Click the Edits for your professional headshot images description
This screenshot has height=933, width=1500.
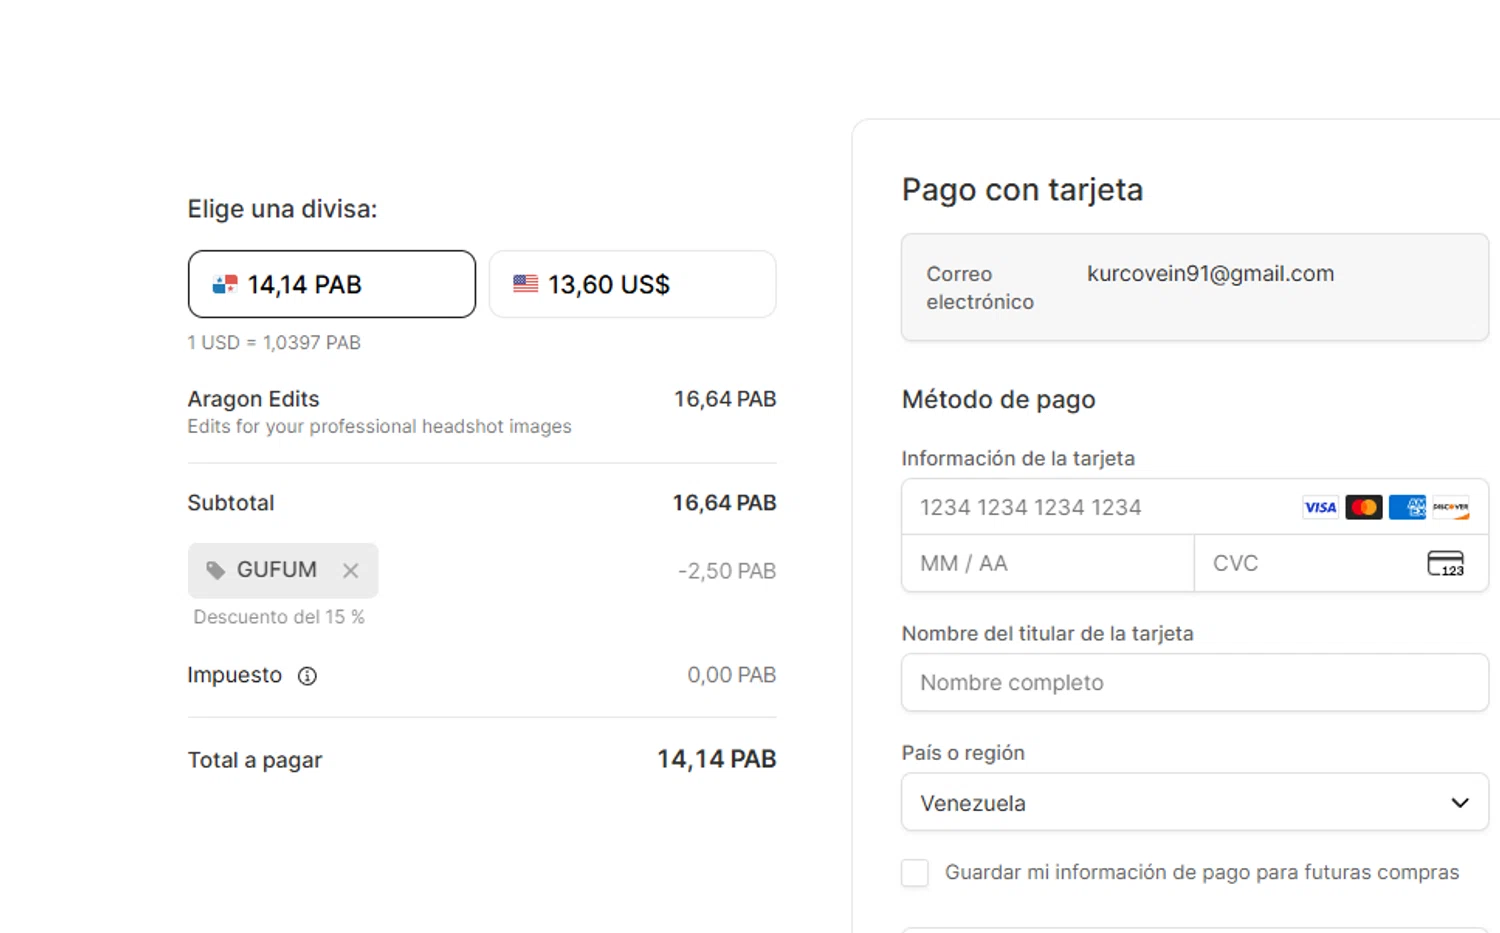pos(379,427)
